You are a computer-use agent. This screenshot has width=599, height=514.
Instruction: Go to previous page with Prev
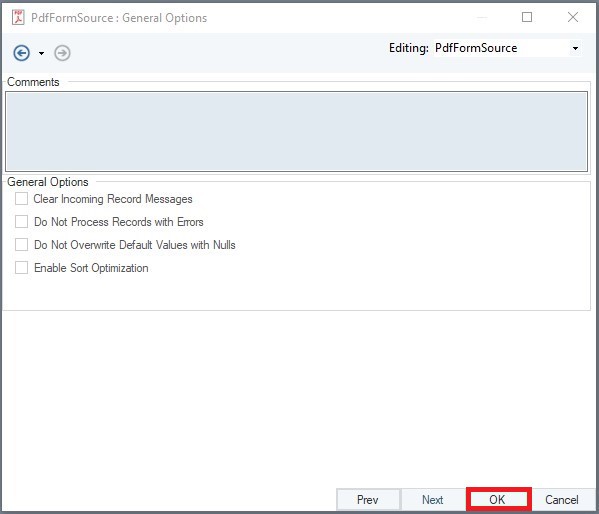[x=368, y=499]
